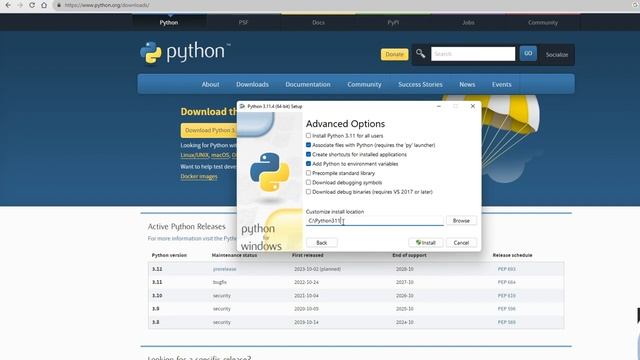The width and height of the screenshot is (640, 360).
Task: Select the Jobs top tab
Action: pyautogui.click(x=468, y=22)
